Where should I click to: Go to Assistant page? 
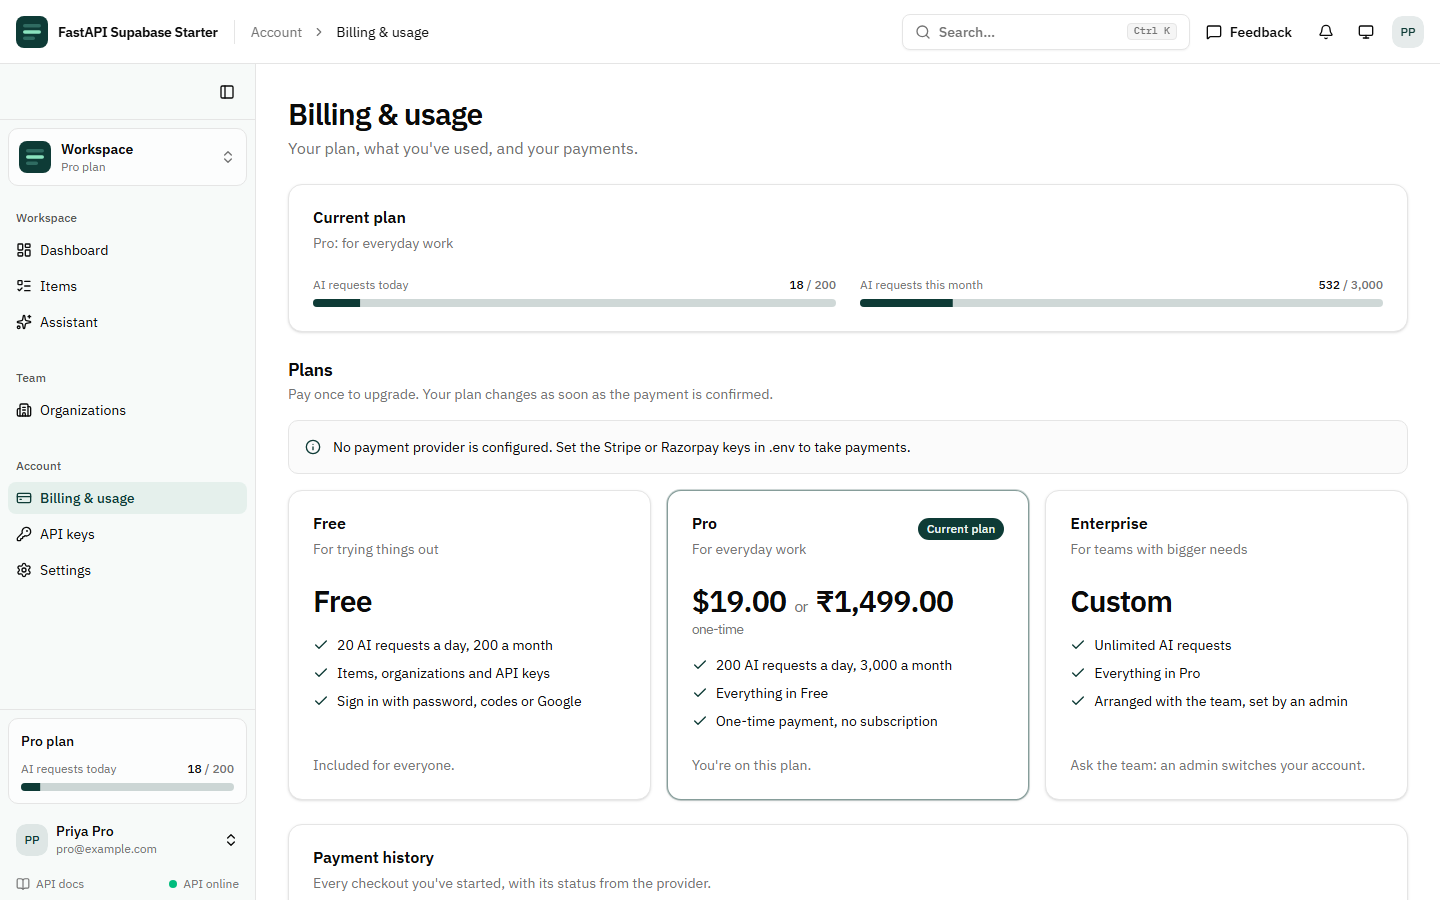(x=127, y=322)
